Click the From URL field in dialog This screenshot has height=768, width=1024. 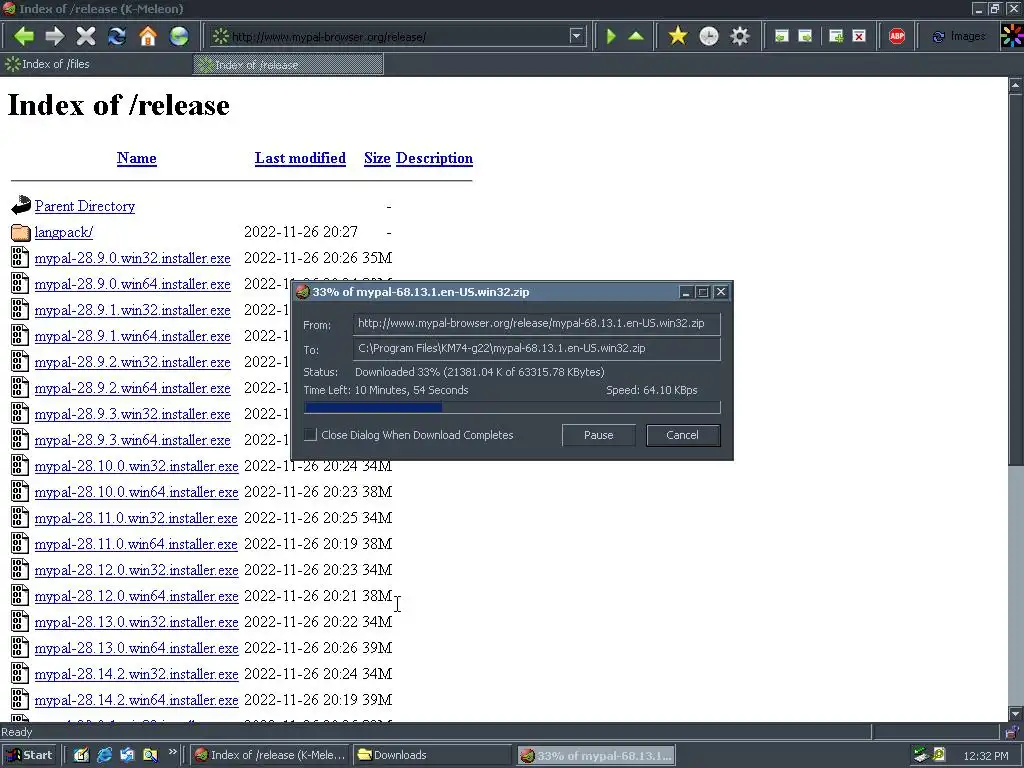536,323
